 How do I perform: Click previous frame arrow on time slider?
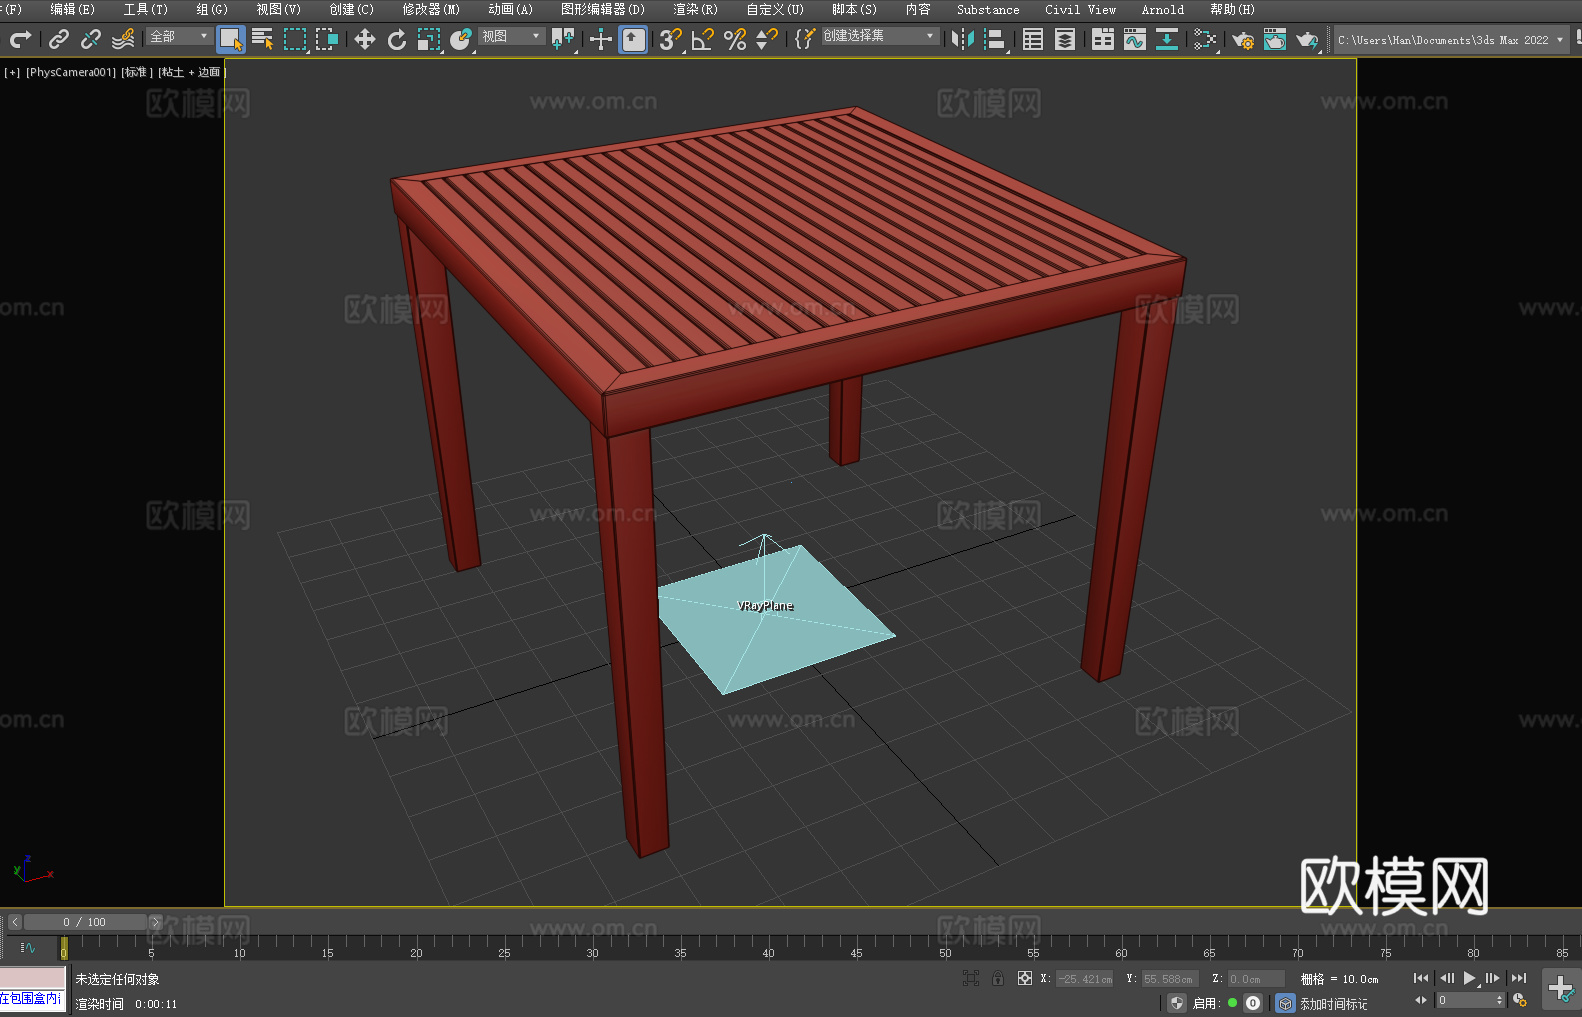[x=15, y=922]
